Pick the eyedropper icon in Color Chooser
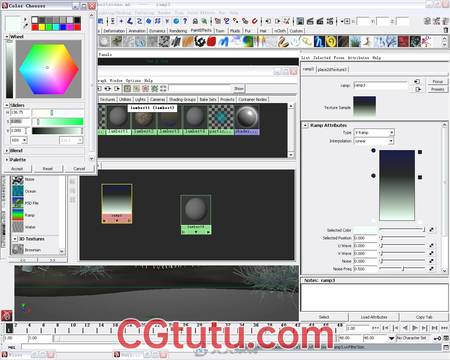 point(25,26)
